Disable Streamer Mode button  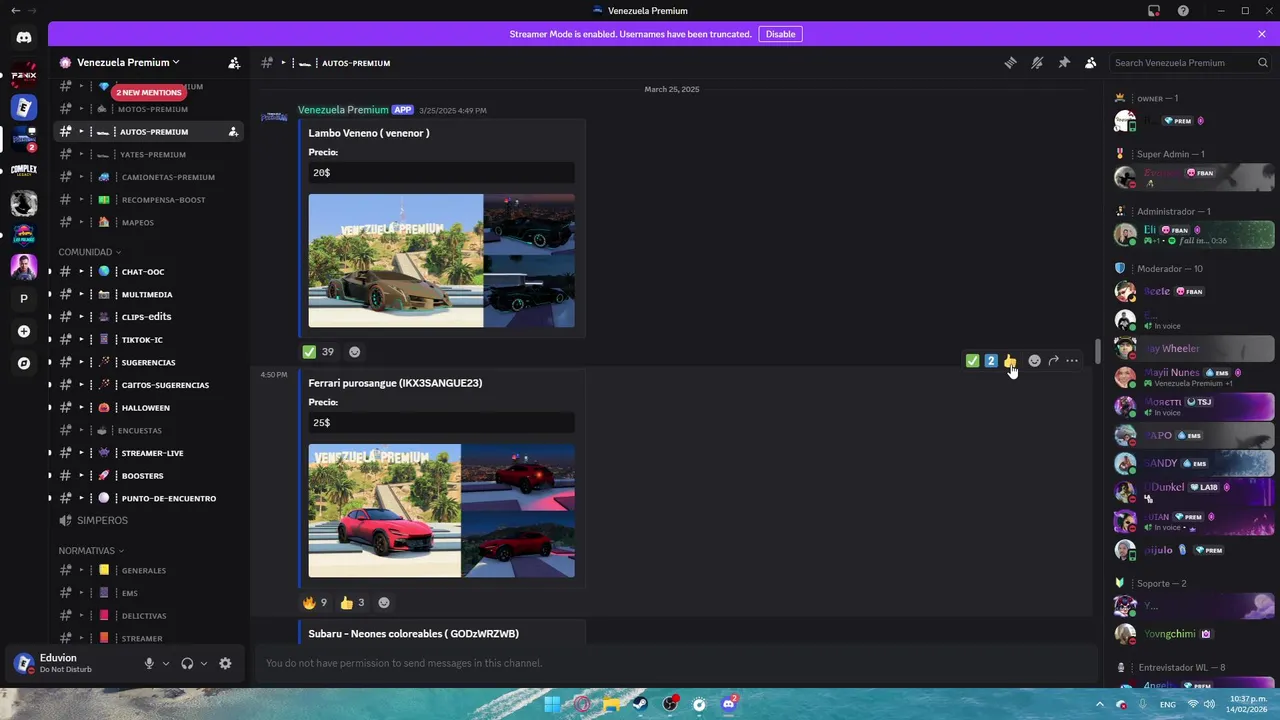click(780, 34)
